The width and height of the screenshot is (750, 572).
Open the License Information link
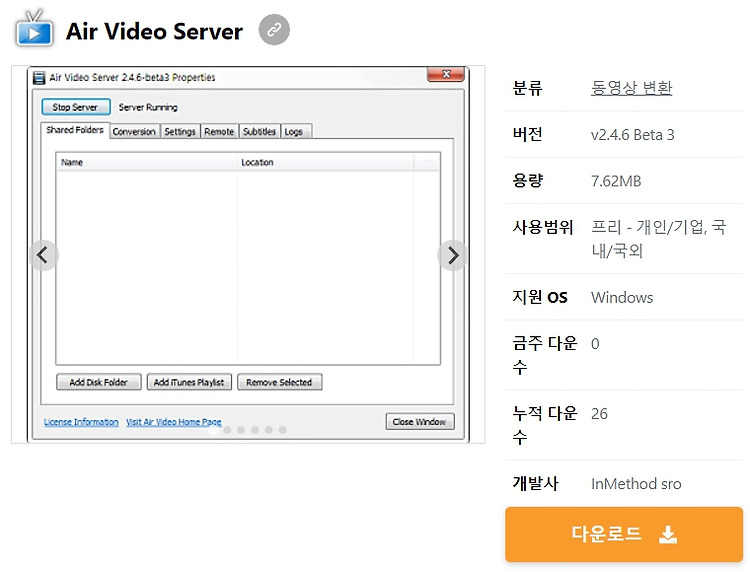pos(81,422)
